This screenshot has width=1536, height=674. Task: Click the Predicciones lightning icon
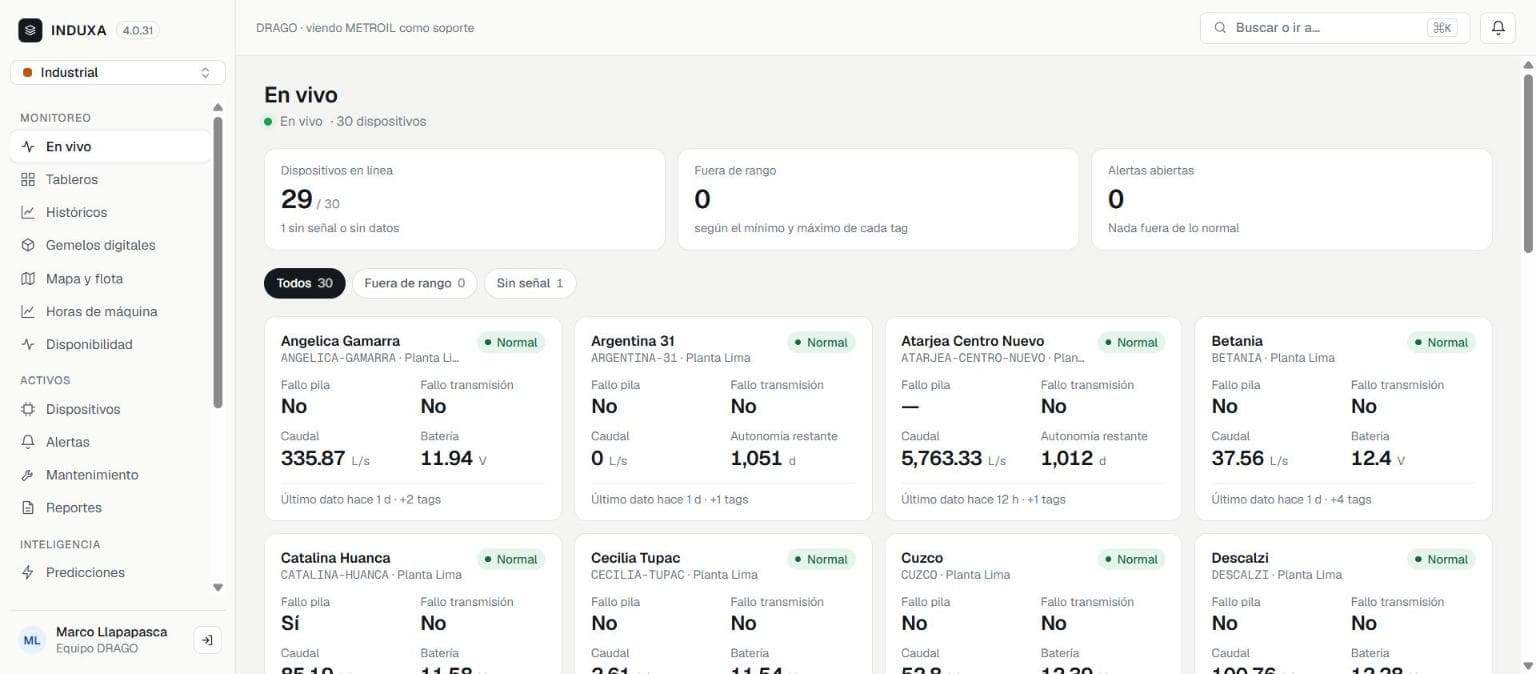coord(28,573)
